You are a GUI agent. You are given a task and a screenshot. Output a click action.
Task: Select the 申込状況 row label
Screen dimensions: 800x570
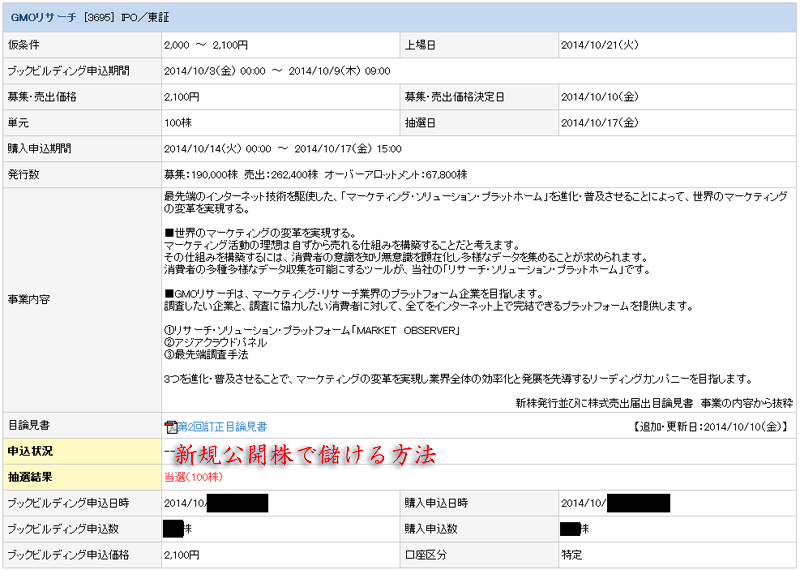pos(30,451)
